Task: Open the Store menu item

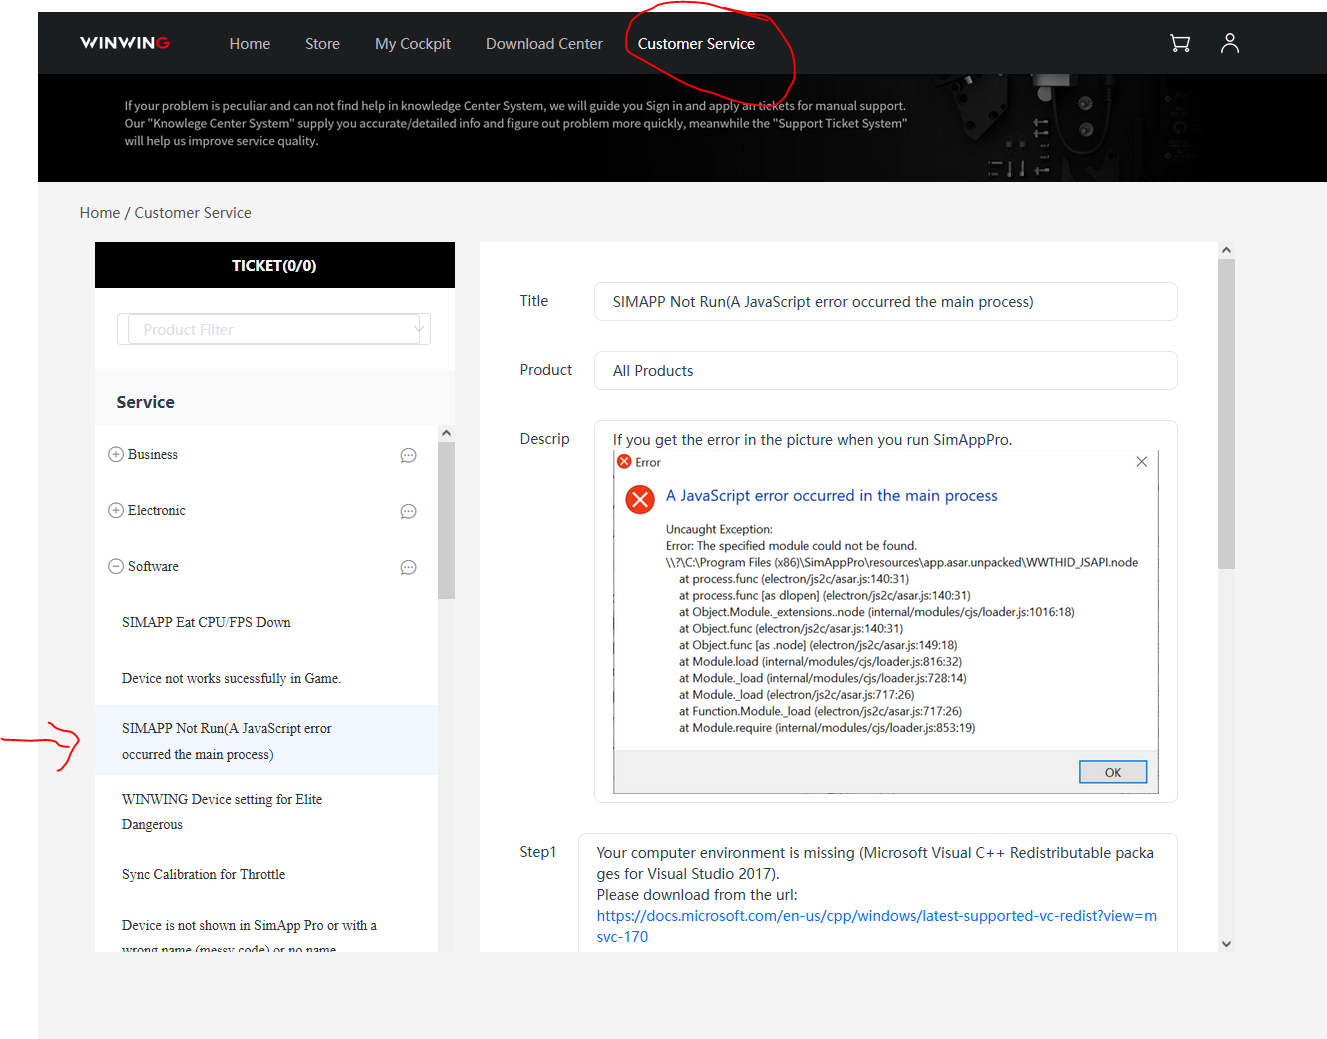Action: 322,44
